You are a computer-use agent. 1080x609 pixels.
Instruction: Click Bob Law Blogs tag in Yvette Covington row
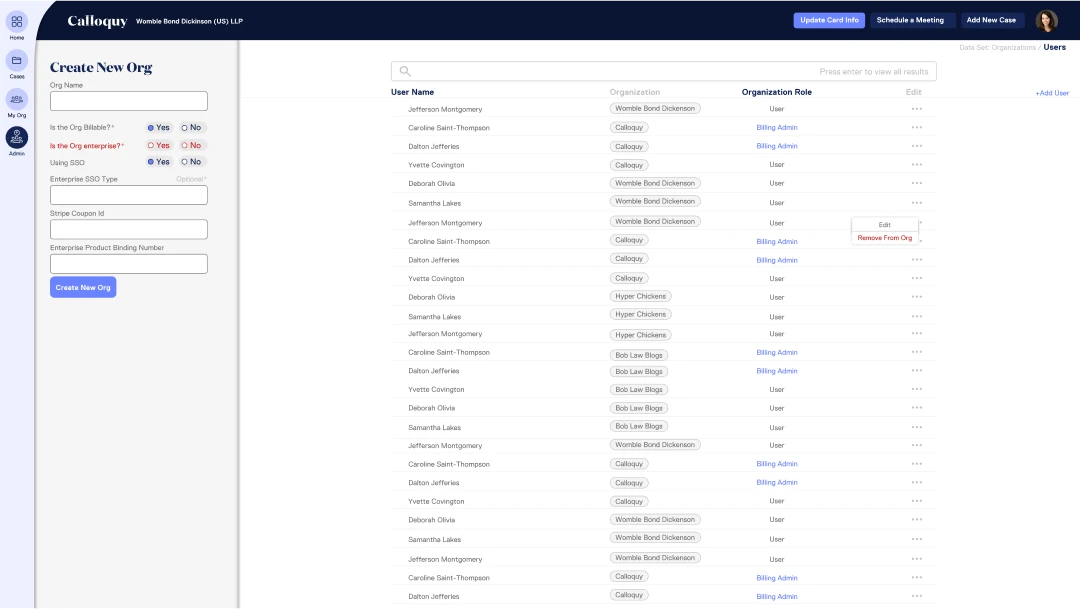click(x=638, y=389)
